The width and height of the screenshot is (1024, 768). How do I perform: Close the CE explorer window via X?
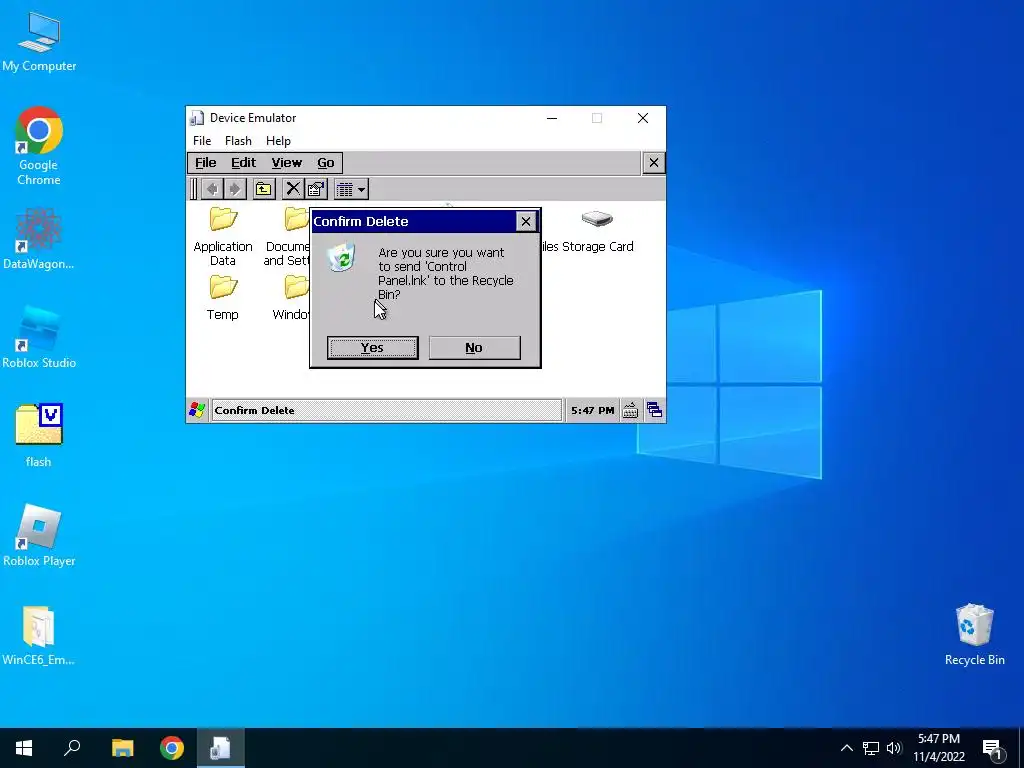click(x=654, y=163)
